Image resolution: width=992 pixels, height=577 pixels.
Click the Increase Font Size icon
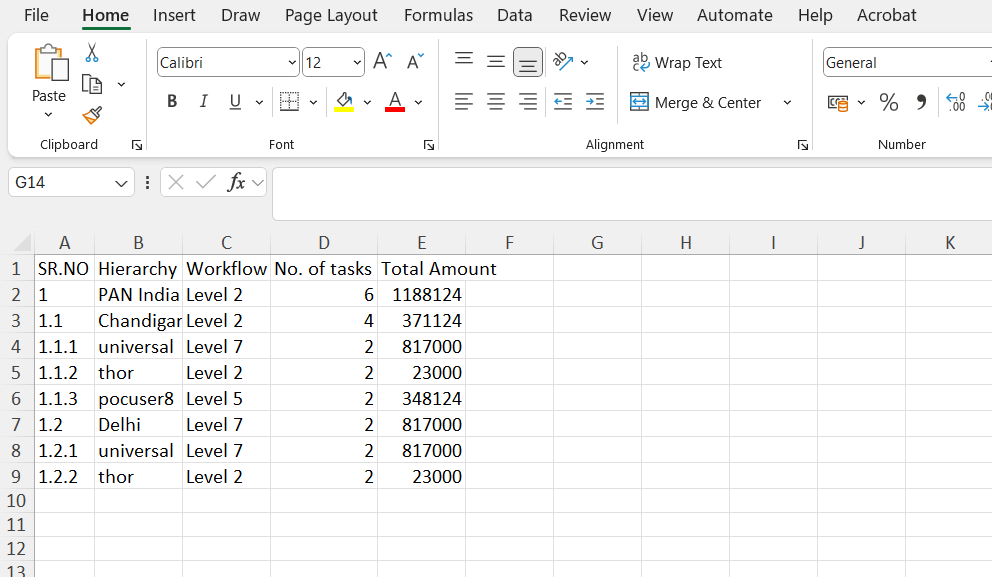[x=382, y=62]
